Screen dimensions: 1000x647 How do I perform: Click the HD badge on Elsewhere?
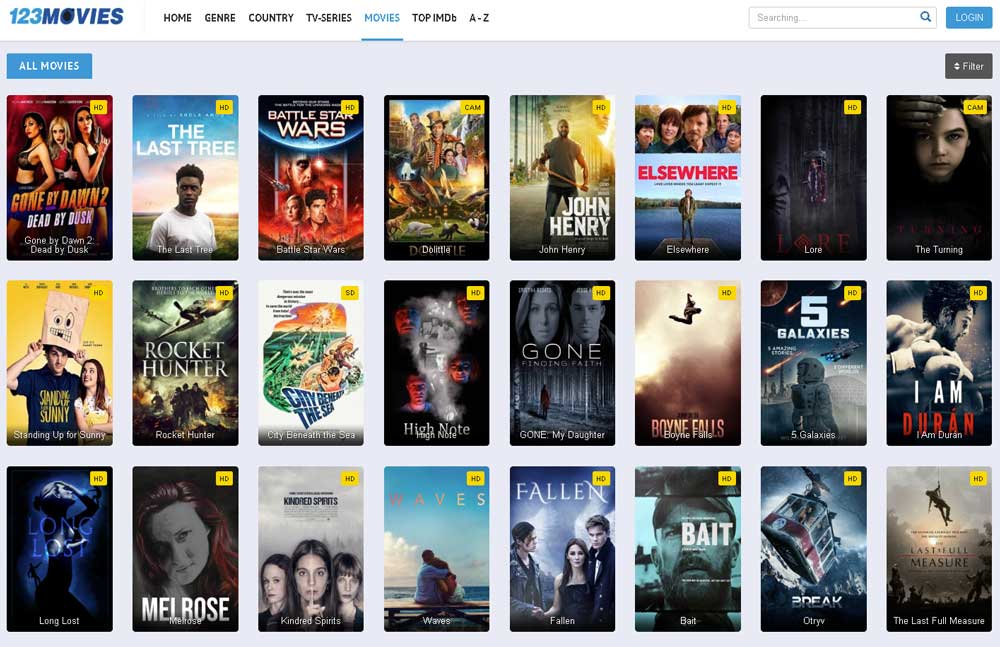point(726,107)
